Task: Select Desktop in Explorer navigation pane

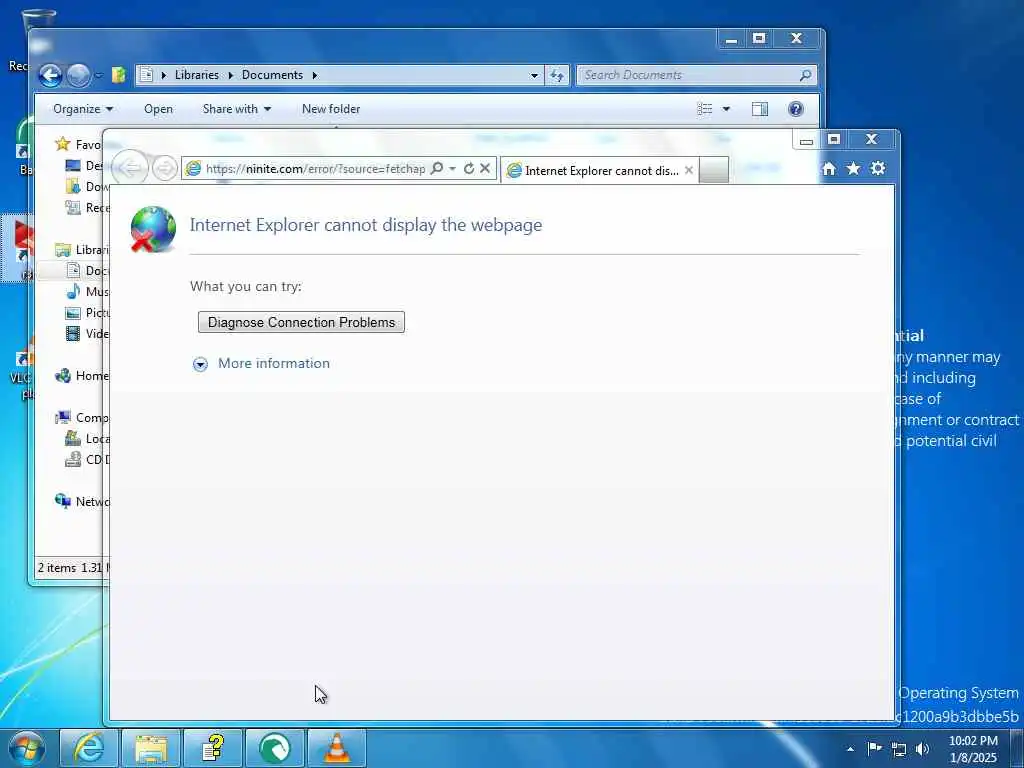Action: coord(86,165)
